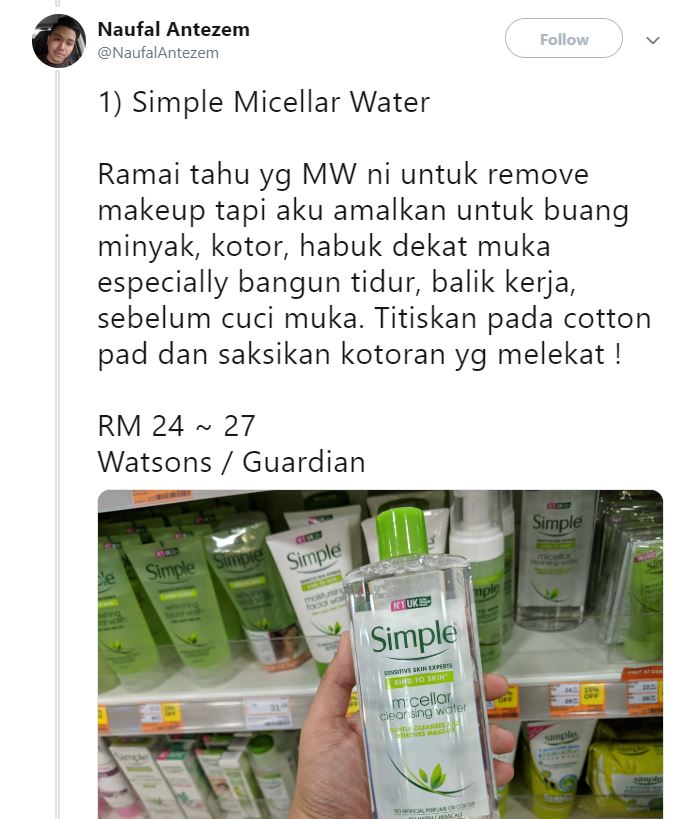Click the green bottle cap in the photo
Image resolution: width=698 pixels, height=819 pixels.
tap(401, 533)
